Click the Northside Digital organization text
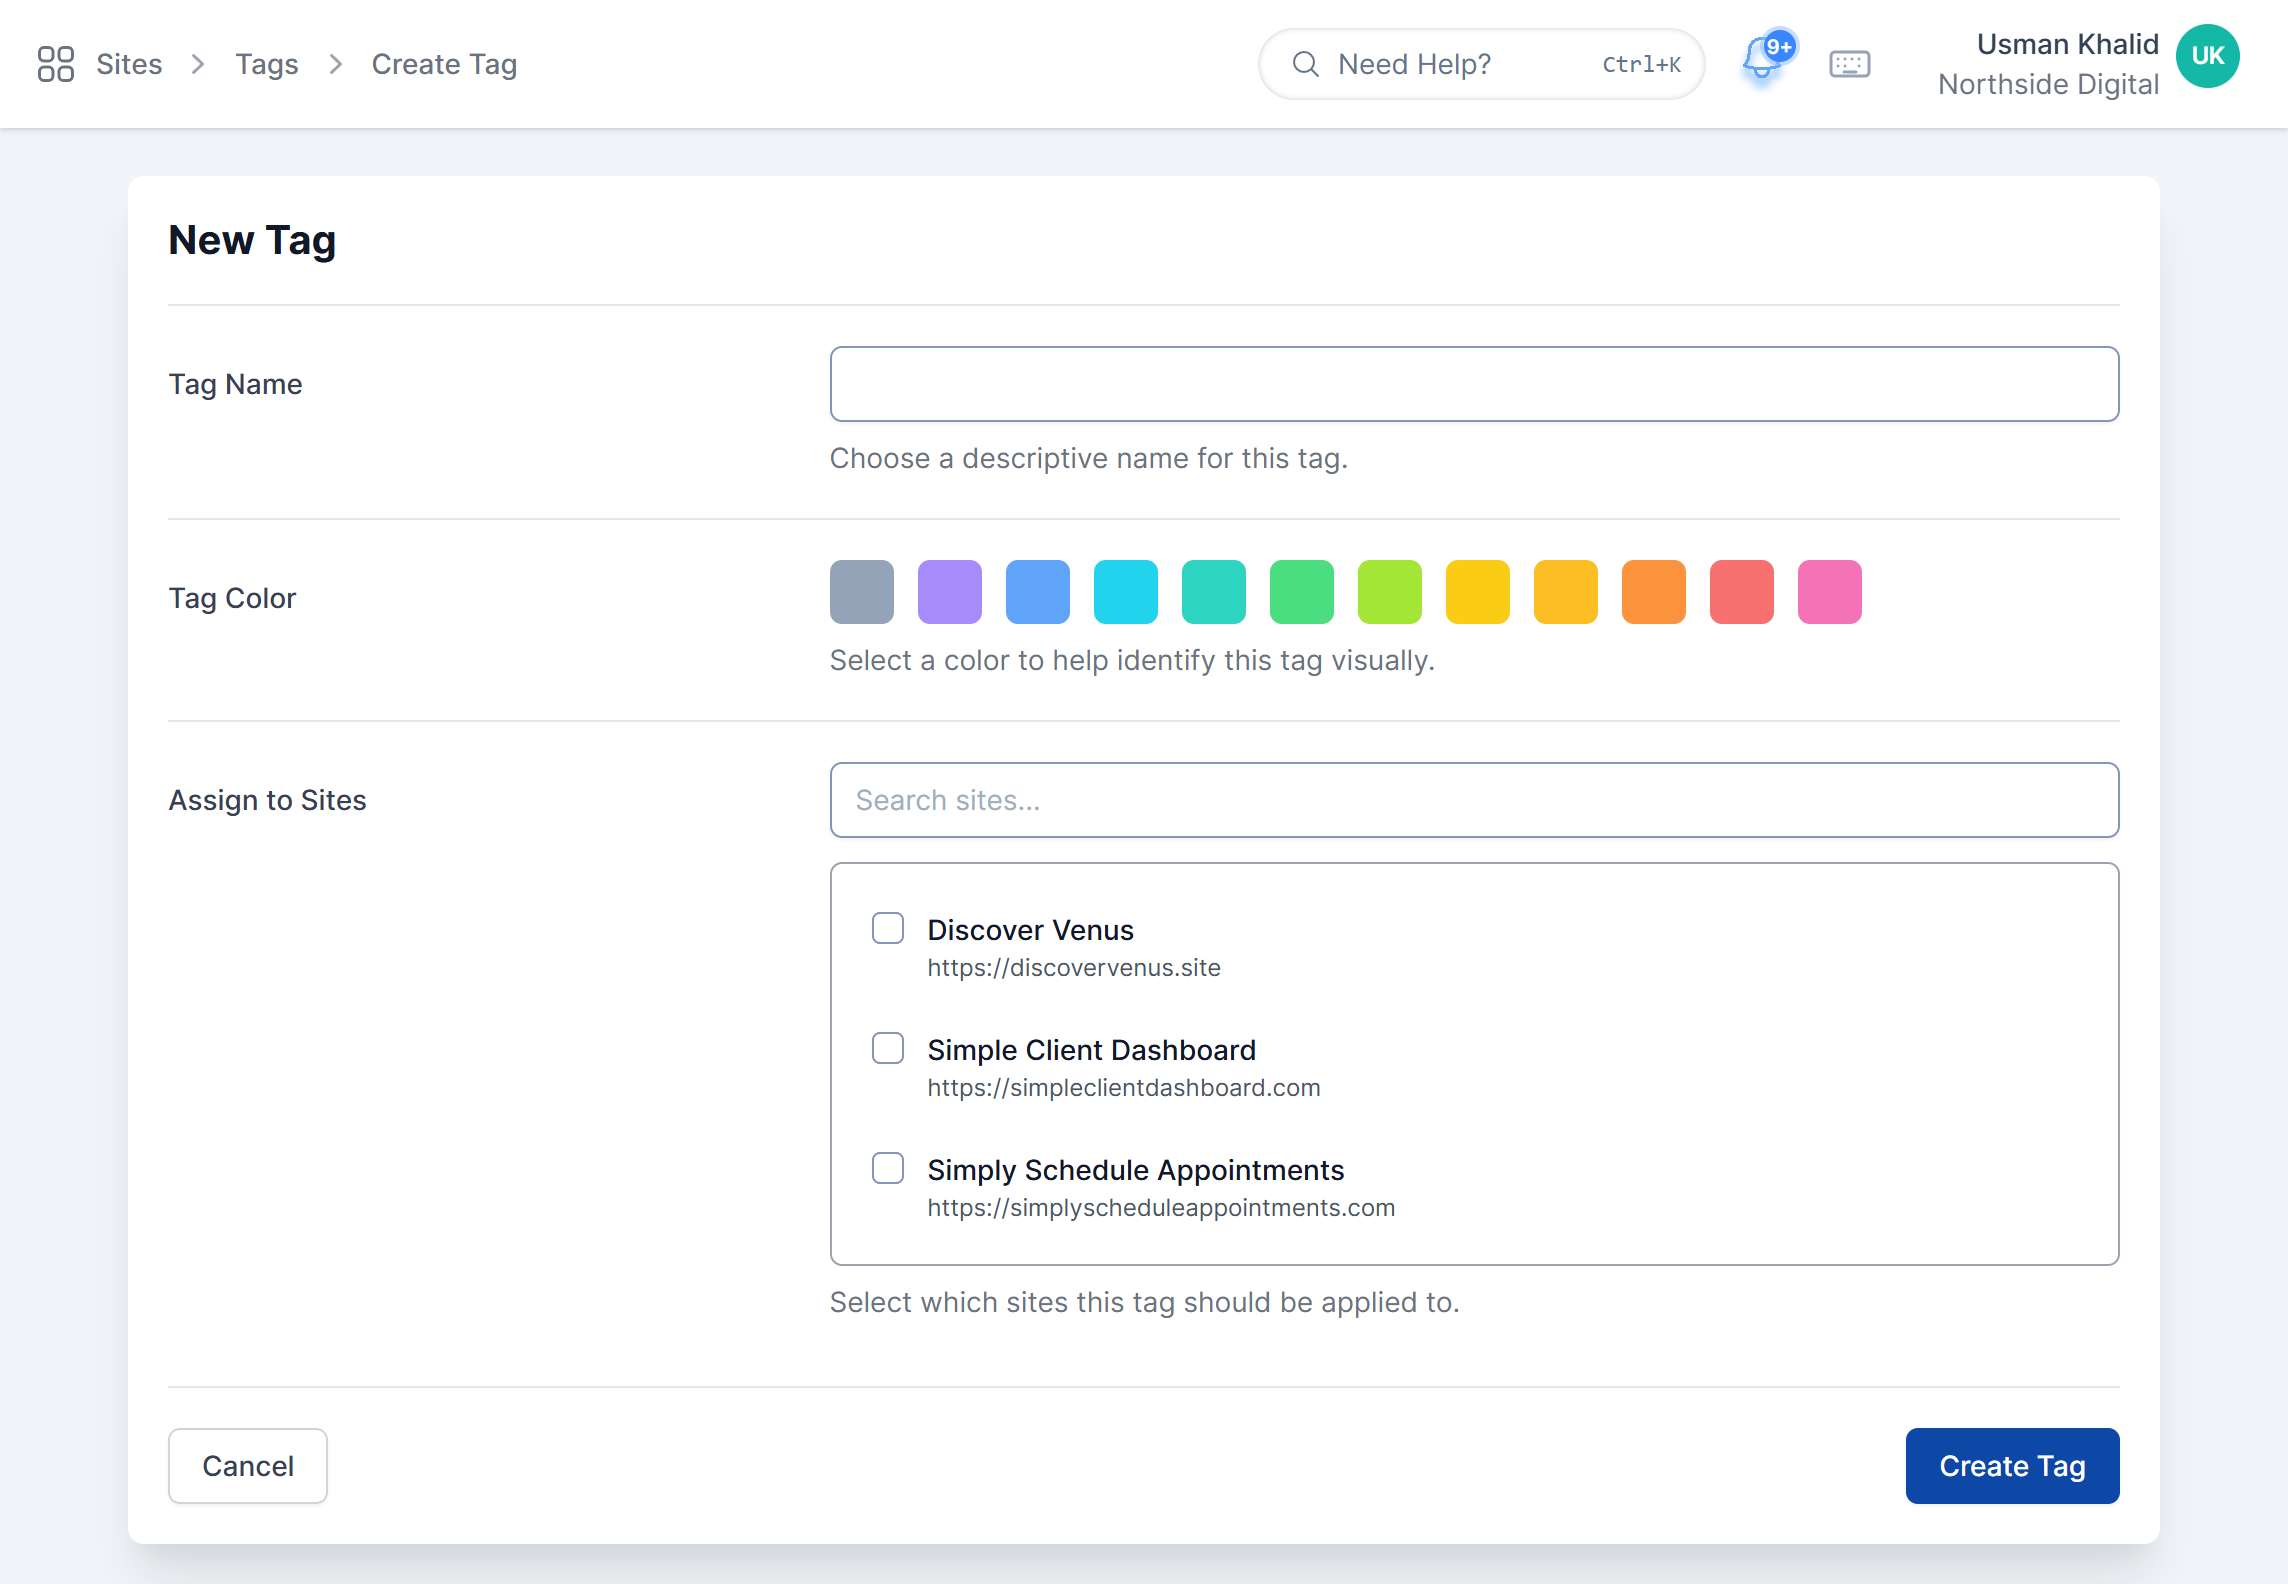Image resolution: width=2288 pixels, height=1584 pixels. (2048, 84)
